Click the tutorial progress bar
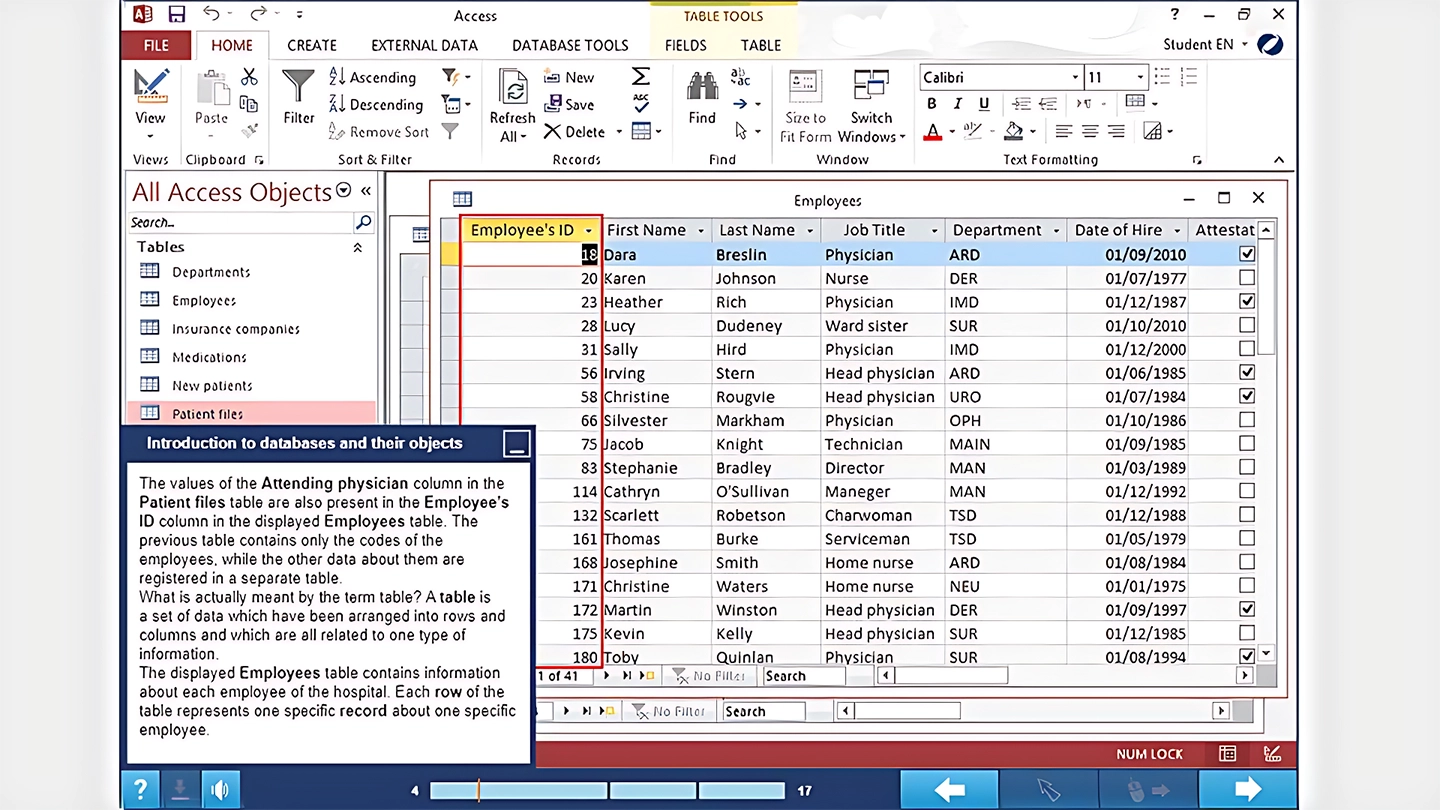This screenshot has height=810, width=1440. click(x=606, y=790)
